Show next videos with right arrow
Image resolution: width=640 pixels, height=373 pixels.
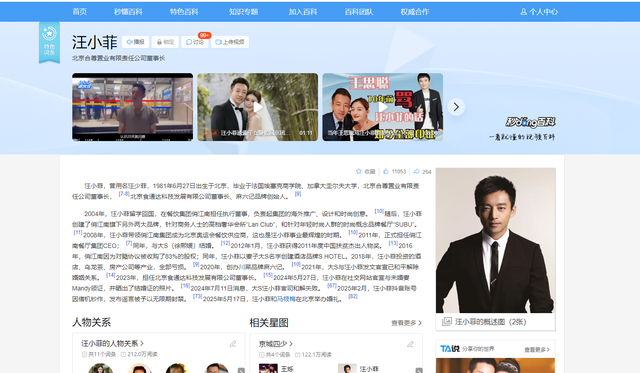pos(456,107)
